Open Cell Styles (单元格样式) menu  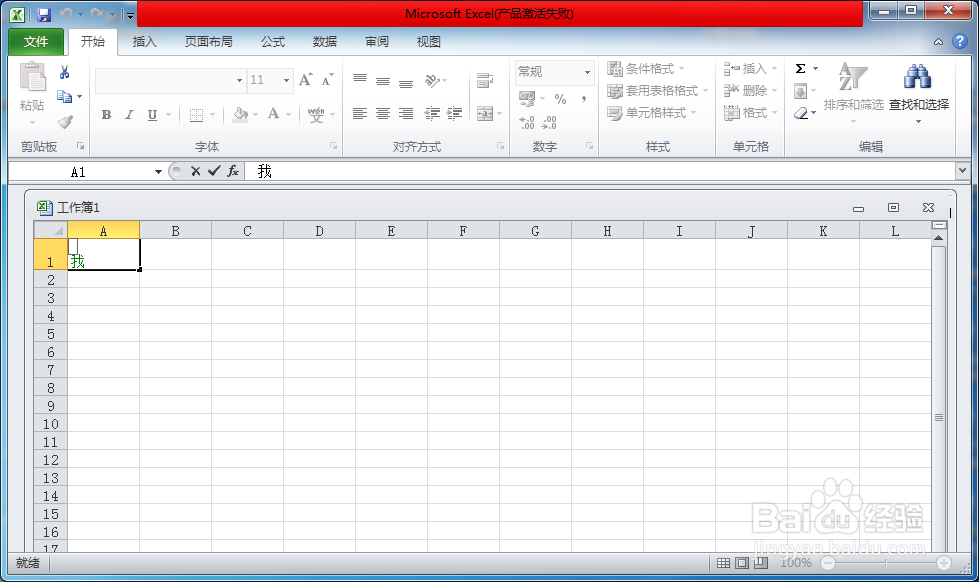(x=651, y=113)
